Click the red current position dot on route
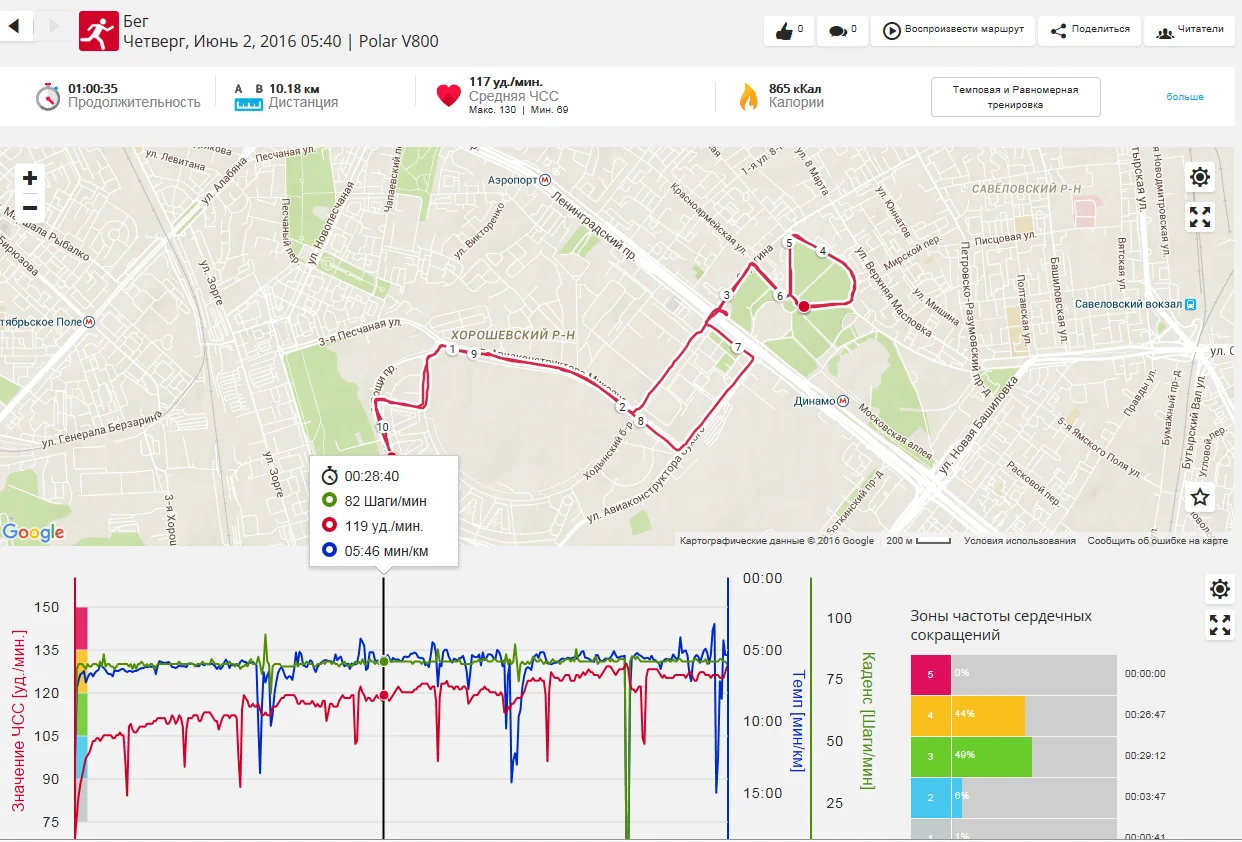This screenshot has width=1242, height=842. click(x=803, y=307)
